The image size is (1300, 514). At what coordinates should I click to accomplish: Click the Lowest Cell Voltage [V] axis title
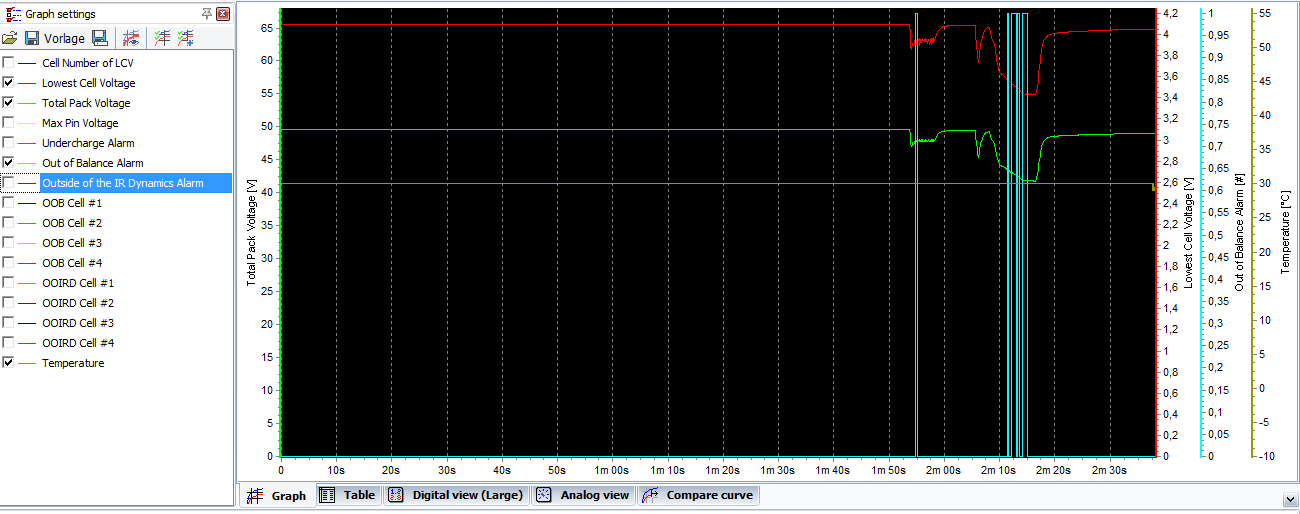(1187, 233)
